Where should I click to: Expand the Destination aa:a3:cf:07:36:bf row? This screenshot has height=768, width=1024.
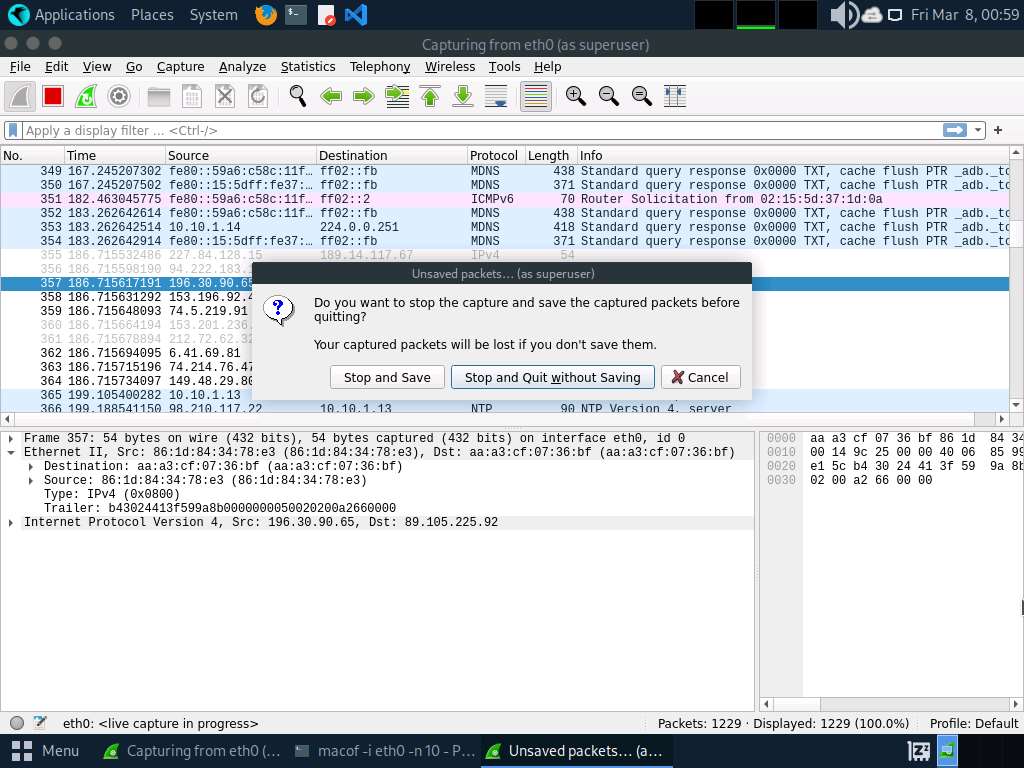click(x=31, y=466)
